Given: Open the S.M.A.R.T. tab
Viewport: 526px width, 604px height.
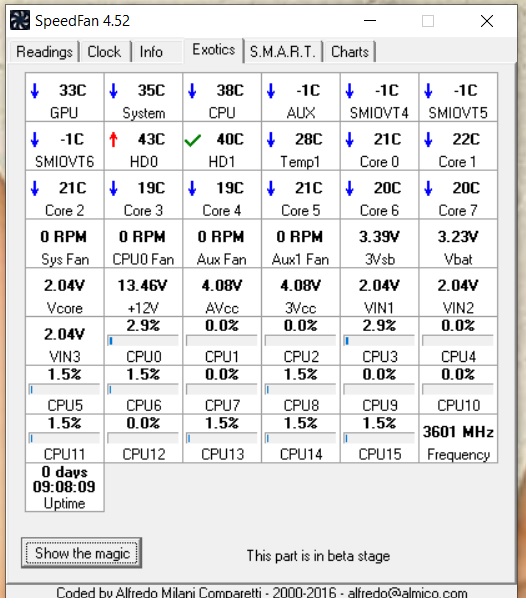Looking at the screenshot, I should (x=282, y=52).
